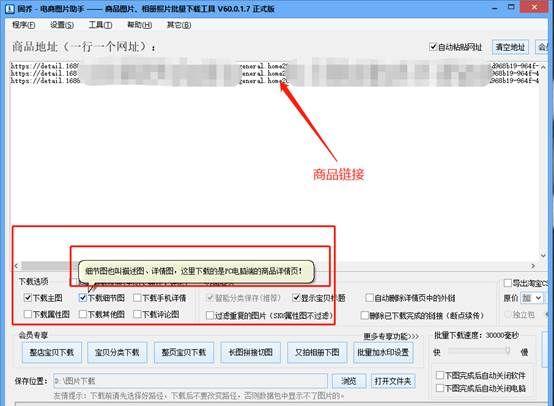This screenshot has height=406, width=554.
Task: Open the 工具(T) menu
Action: (x=100, y=25)
